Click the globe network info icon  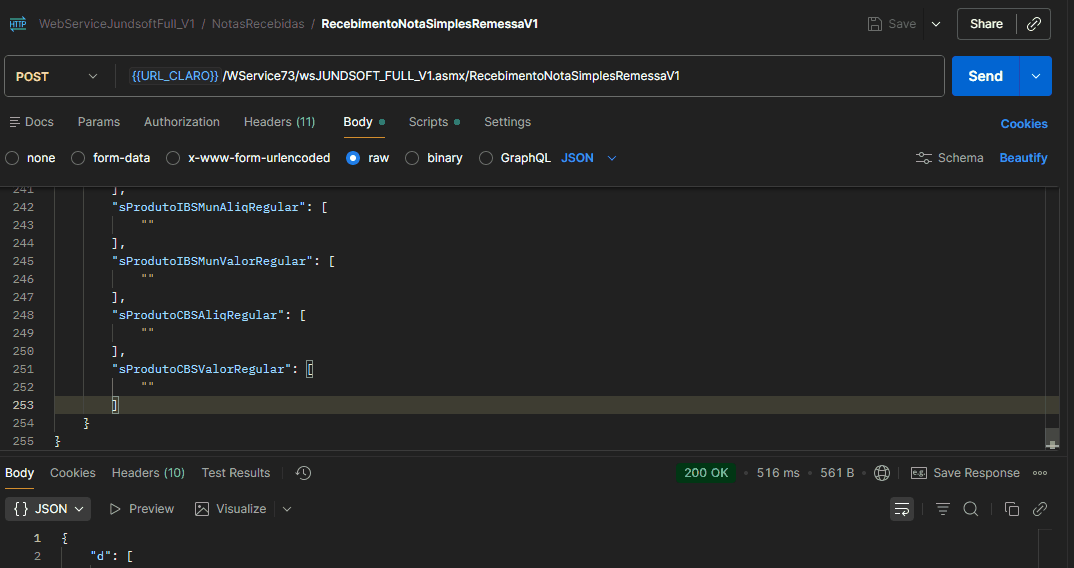(x=882, y=473)
